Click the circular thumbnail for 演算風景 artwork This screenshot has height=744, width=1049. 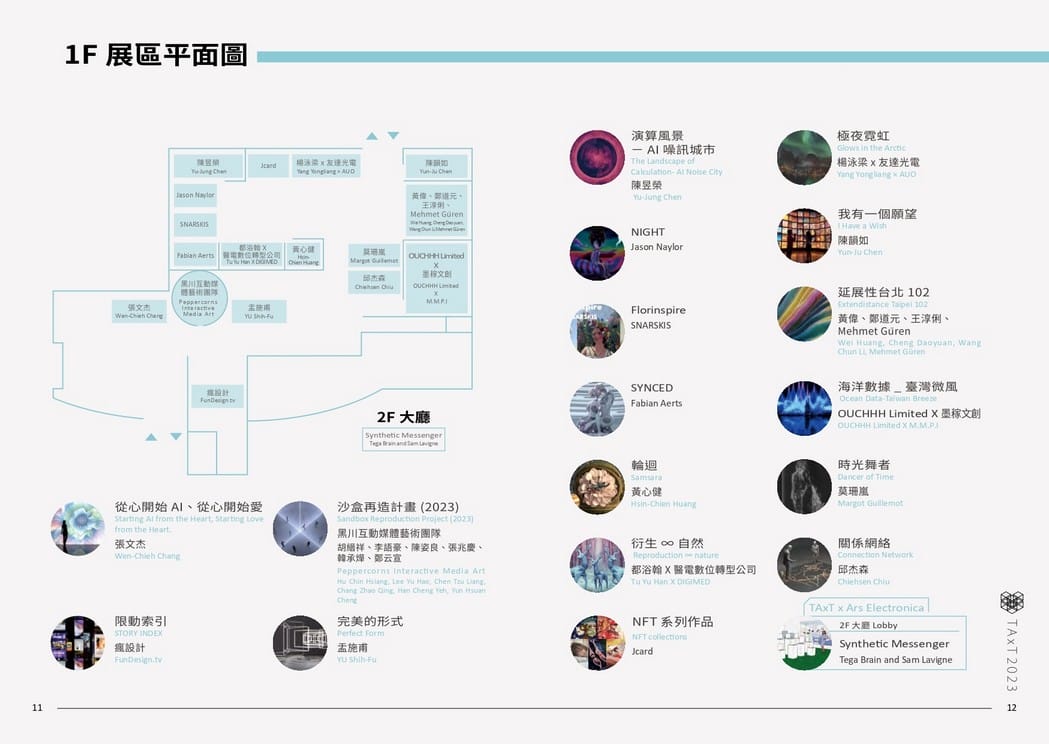597,157
